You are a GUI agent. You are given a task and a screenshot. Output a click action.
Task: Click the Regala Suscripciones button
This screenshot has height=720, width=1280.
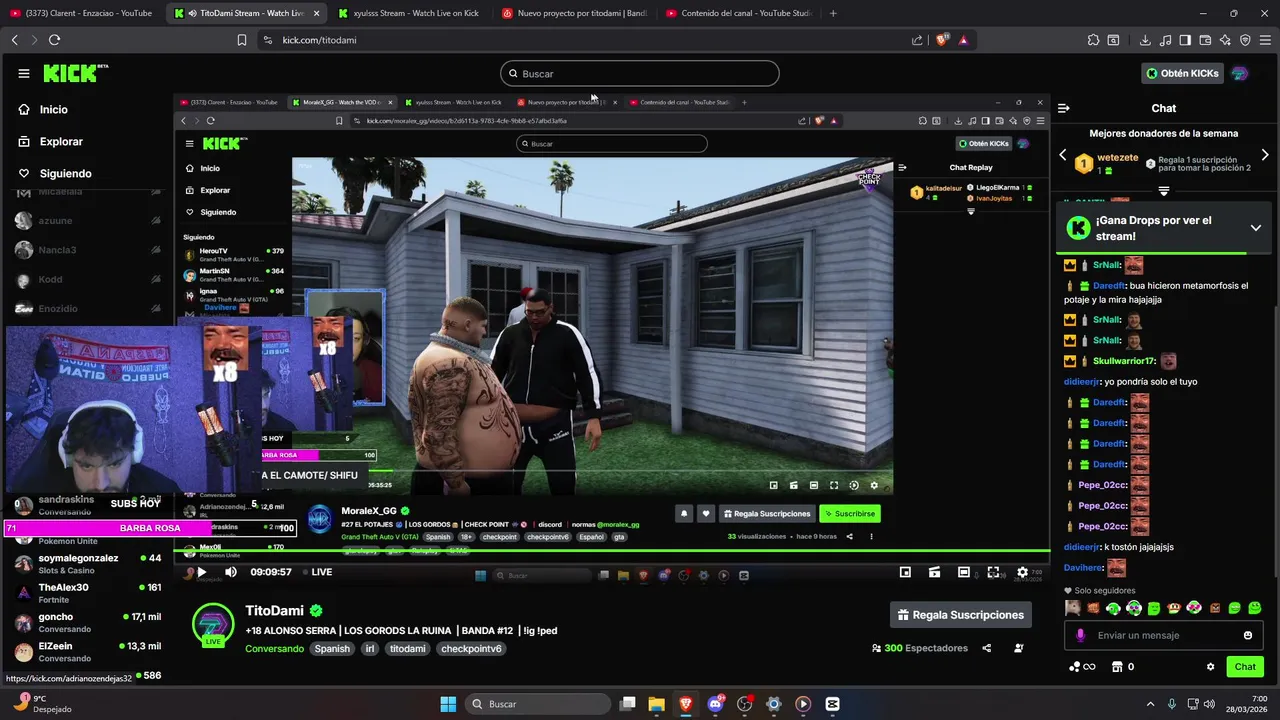961,615
